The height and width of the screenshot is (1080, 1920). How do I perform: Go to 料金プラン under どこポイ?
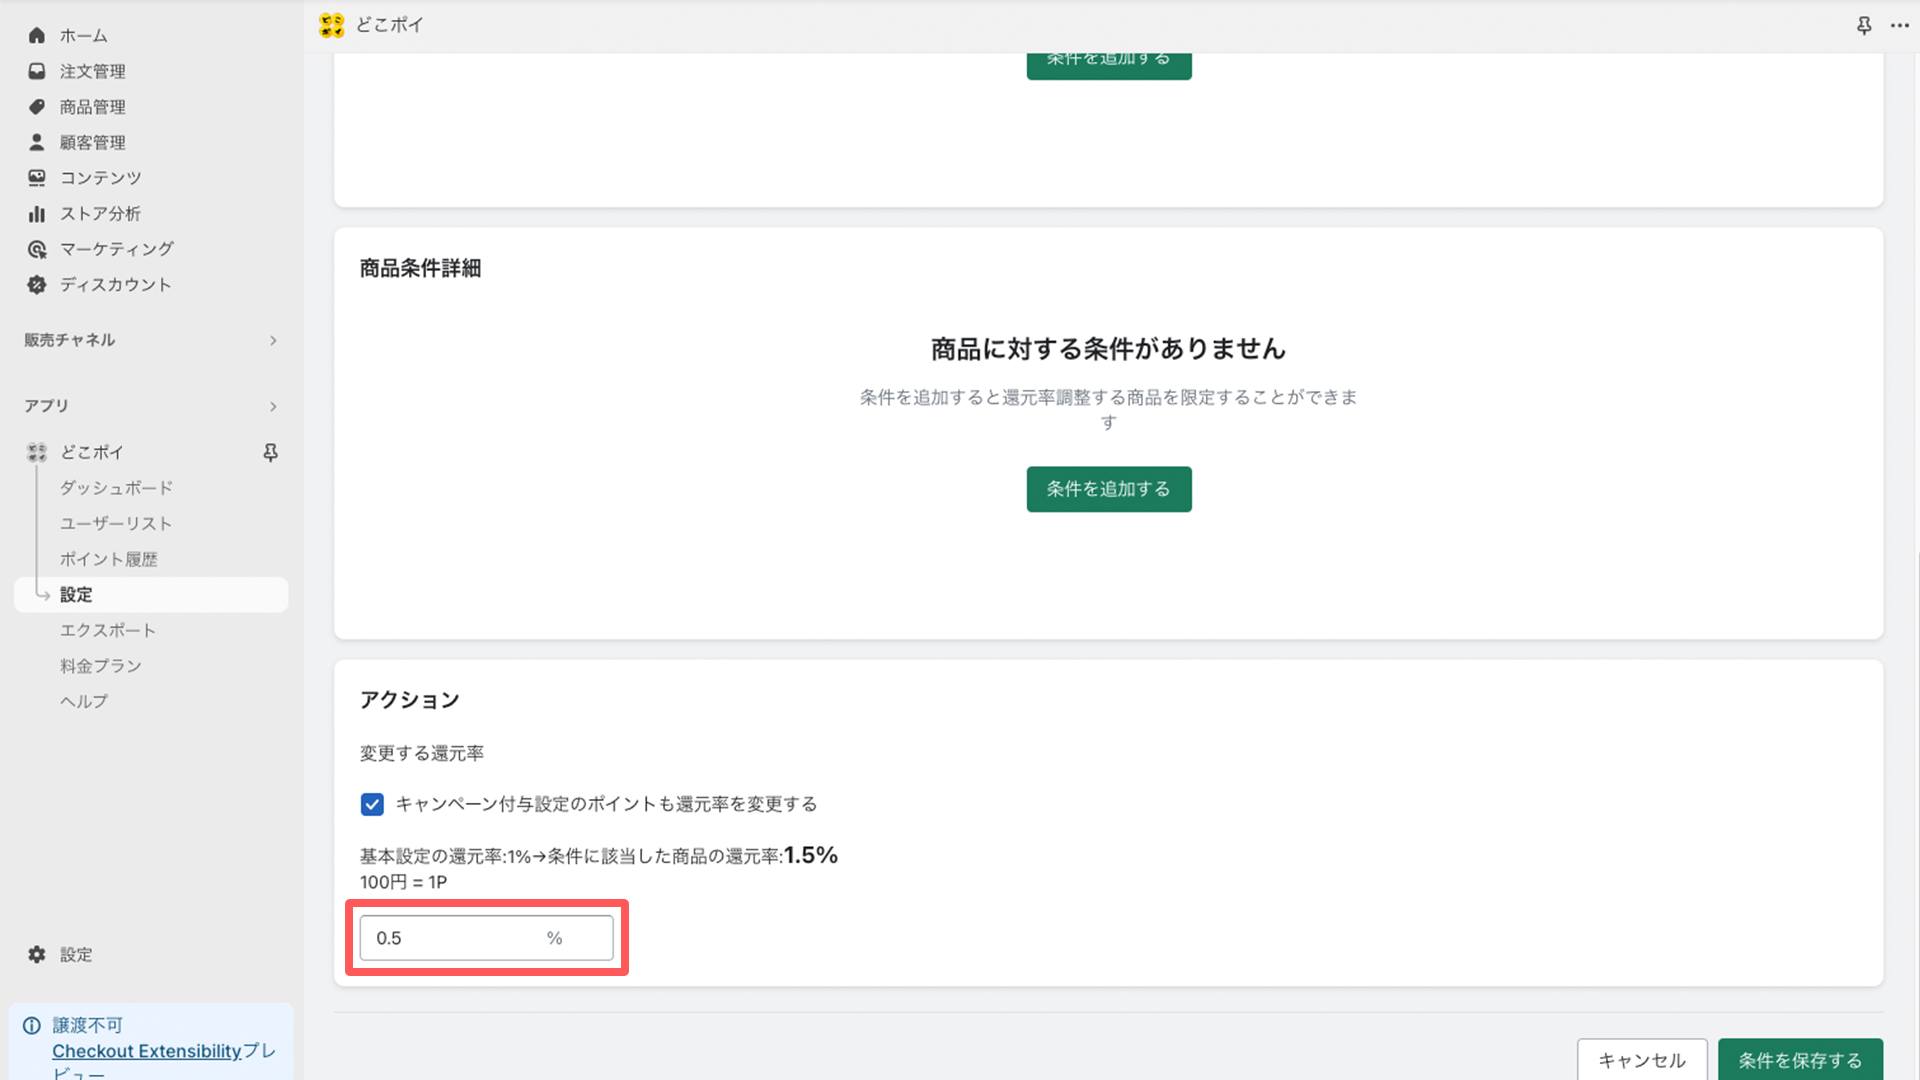(100, 666)
